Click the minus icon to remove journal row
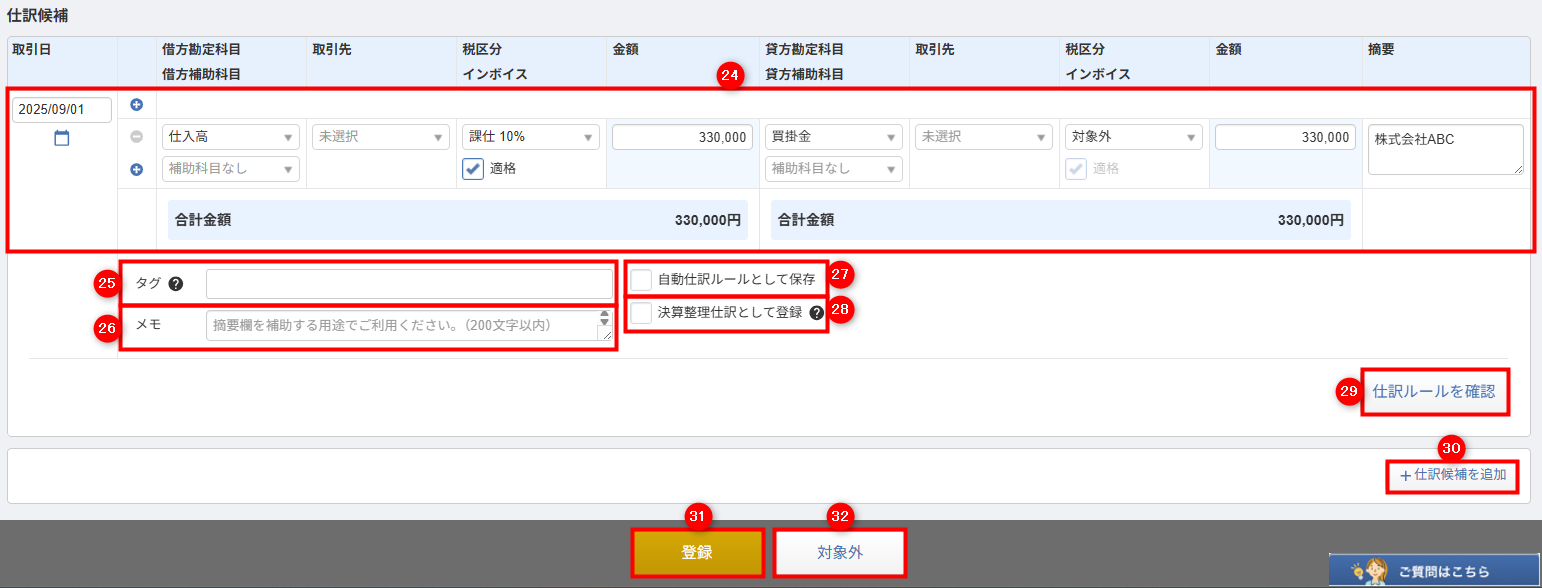 tap(137, 137)
